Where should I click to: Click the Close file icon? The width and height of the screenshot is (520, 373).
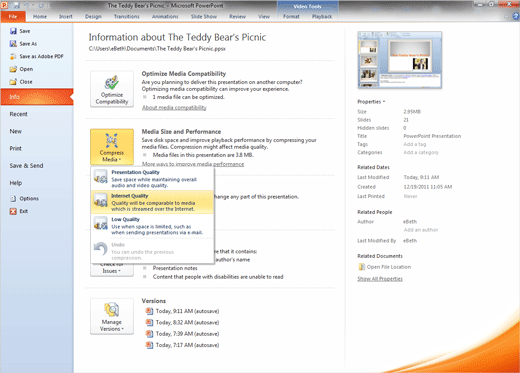pos(13,82)
